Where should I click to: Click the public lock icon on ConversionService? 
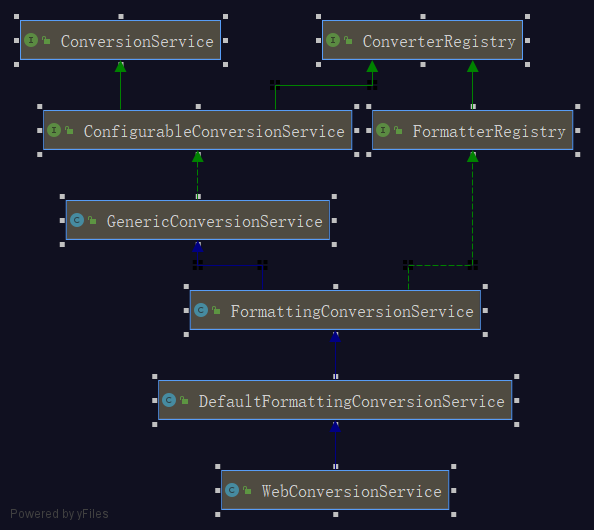(x=46, y=40)
